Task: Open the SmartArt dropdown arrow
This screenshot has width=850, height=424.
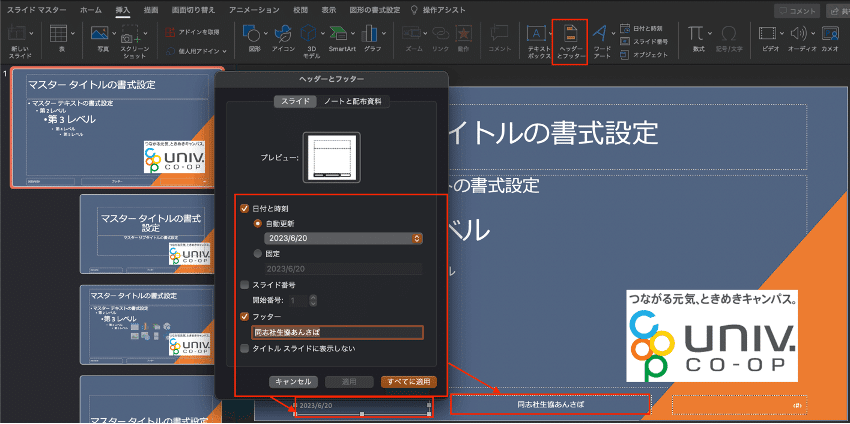Action: [x=352, y=34]
